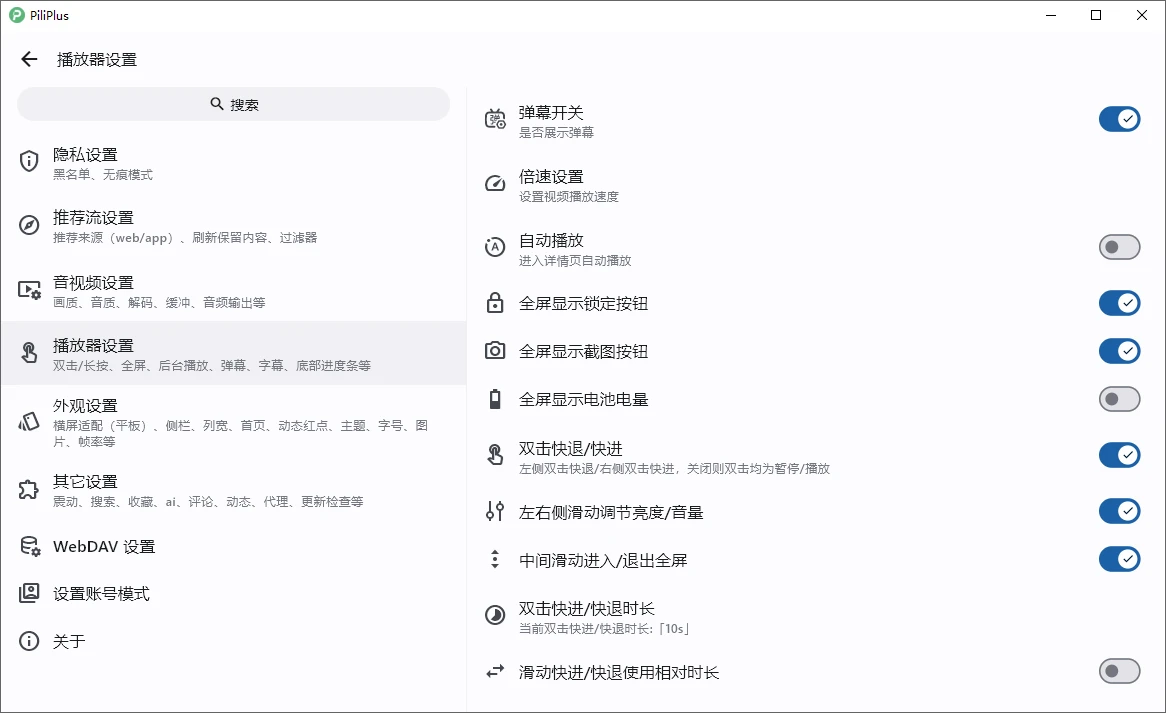The height and width of the screenshot is (713, 1166).
Task: Click the 关于 info icon
Action: tap(28, 641)
